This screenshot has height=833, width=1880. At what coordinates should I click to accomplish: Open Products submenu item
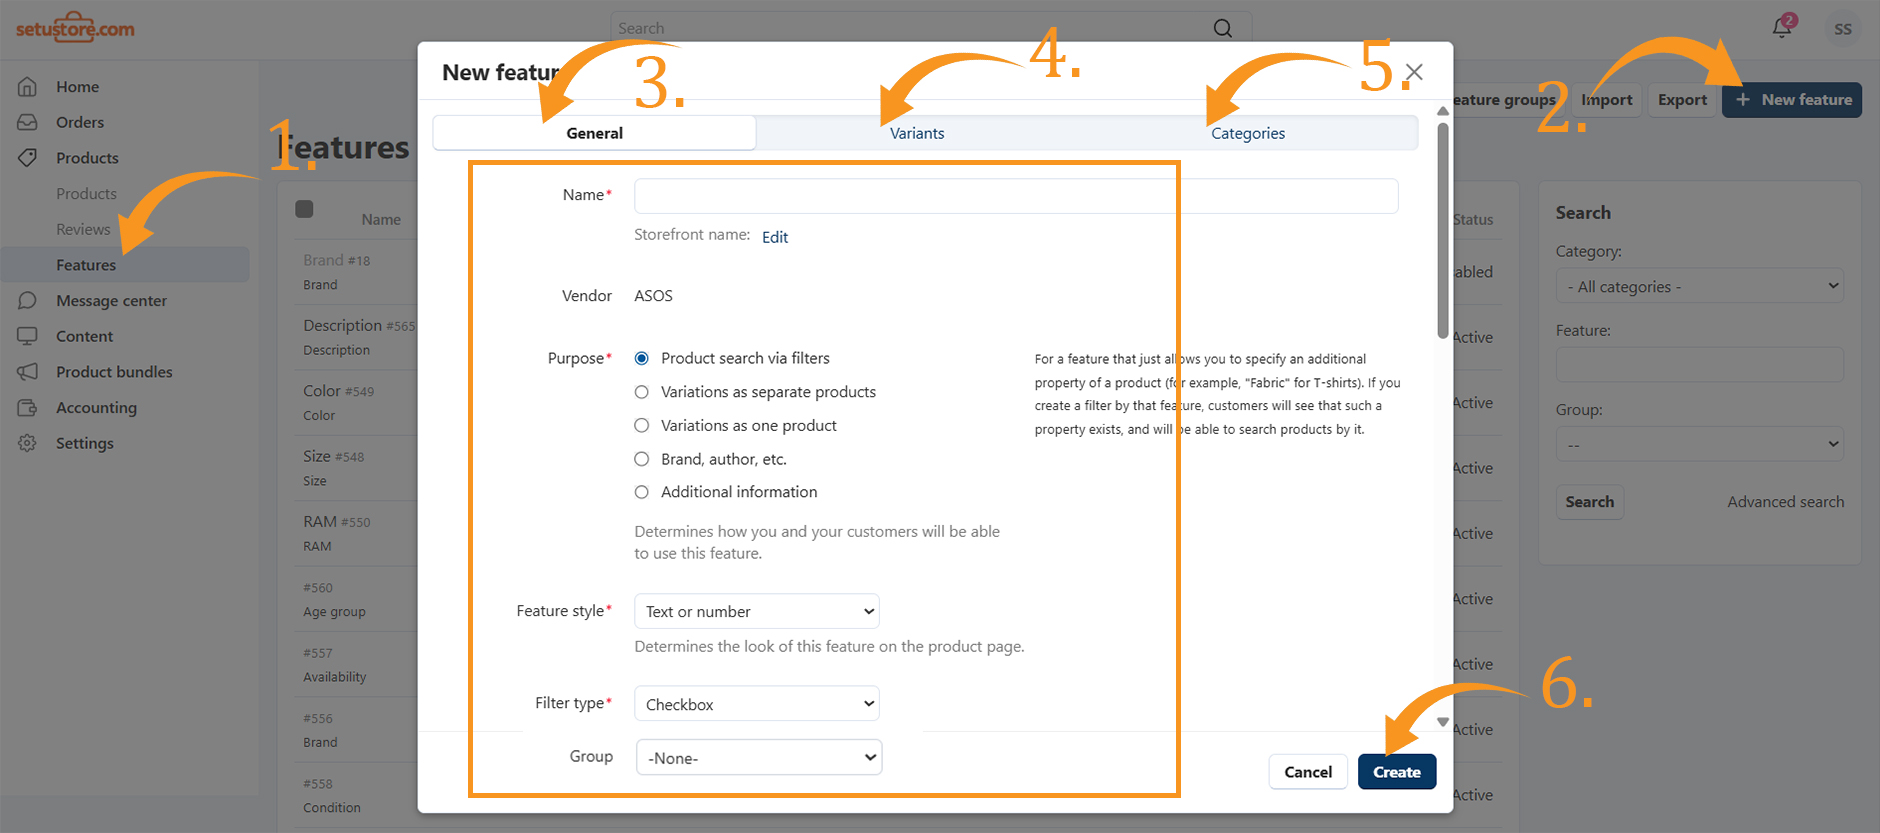86,194
